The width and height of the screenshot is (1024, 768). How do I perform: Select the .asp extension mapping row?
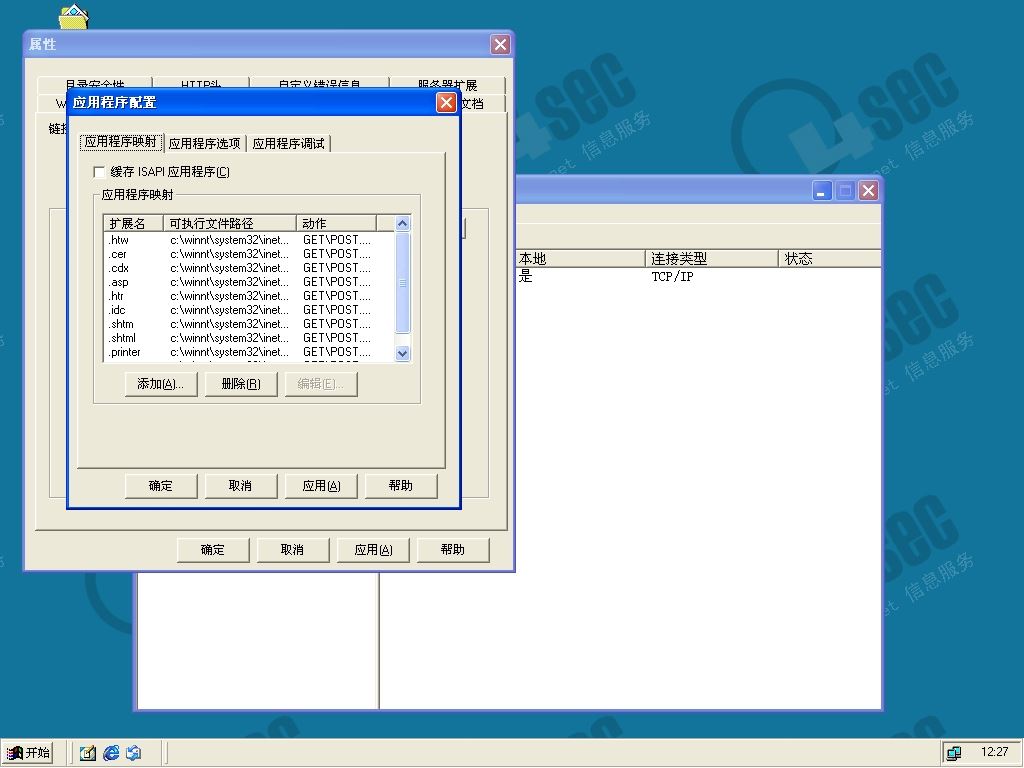(249, 282)
